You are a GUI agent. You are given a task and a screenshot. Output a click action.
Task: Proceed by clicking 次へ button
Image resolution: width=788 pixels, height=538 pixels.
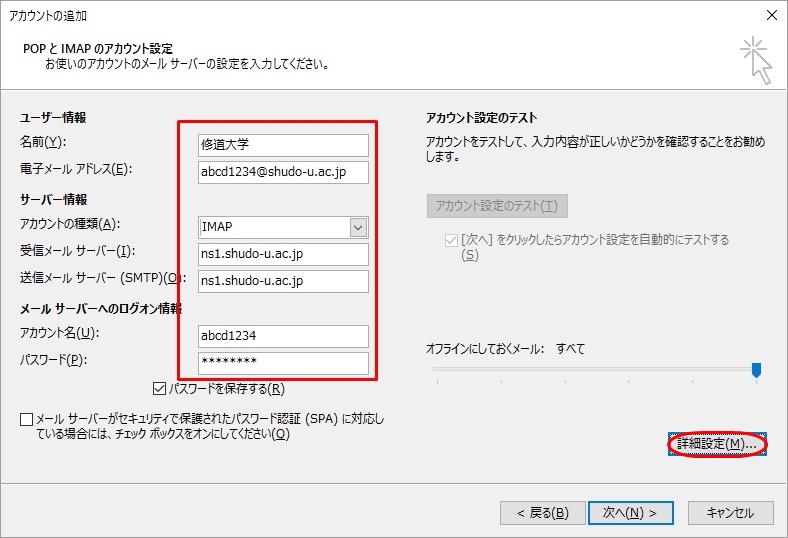(630, 513)
